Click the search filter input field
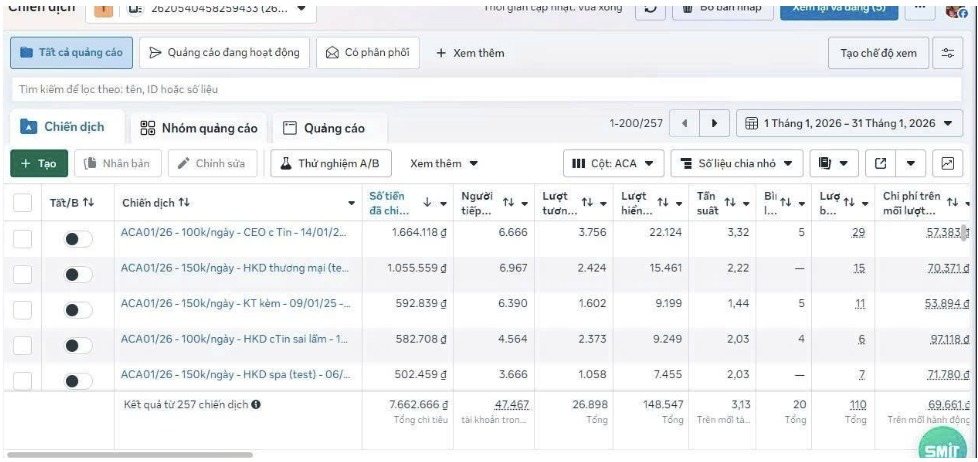Viewport: 978px width, 462px height. [x=487, y=89]
